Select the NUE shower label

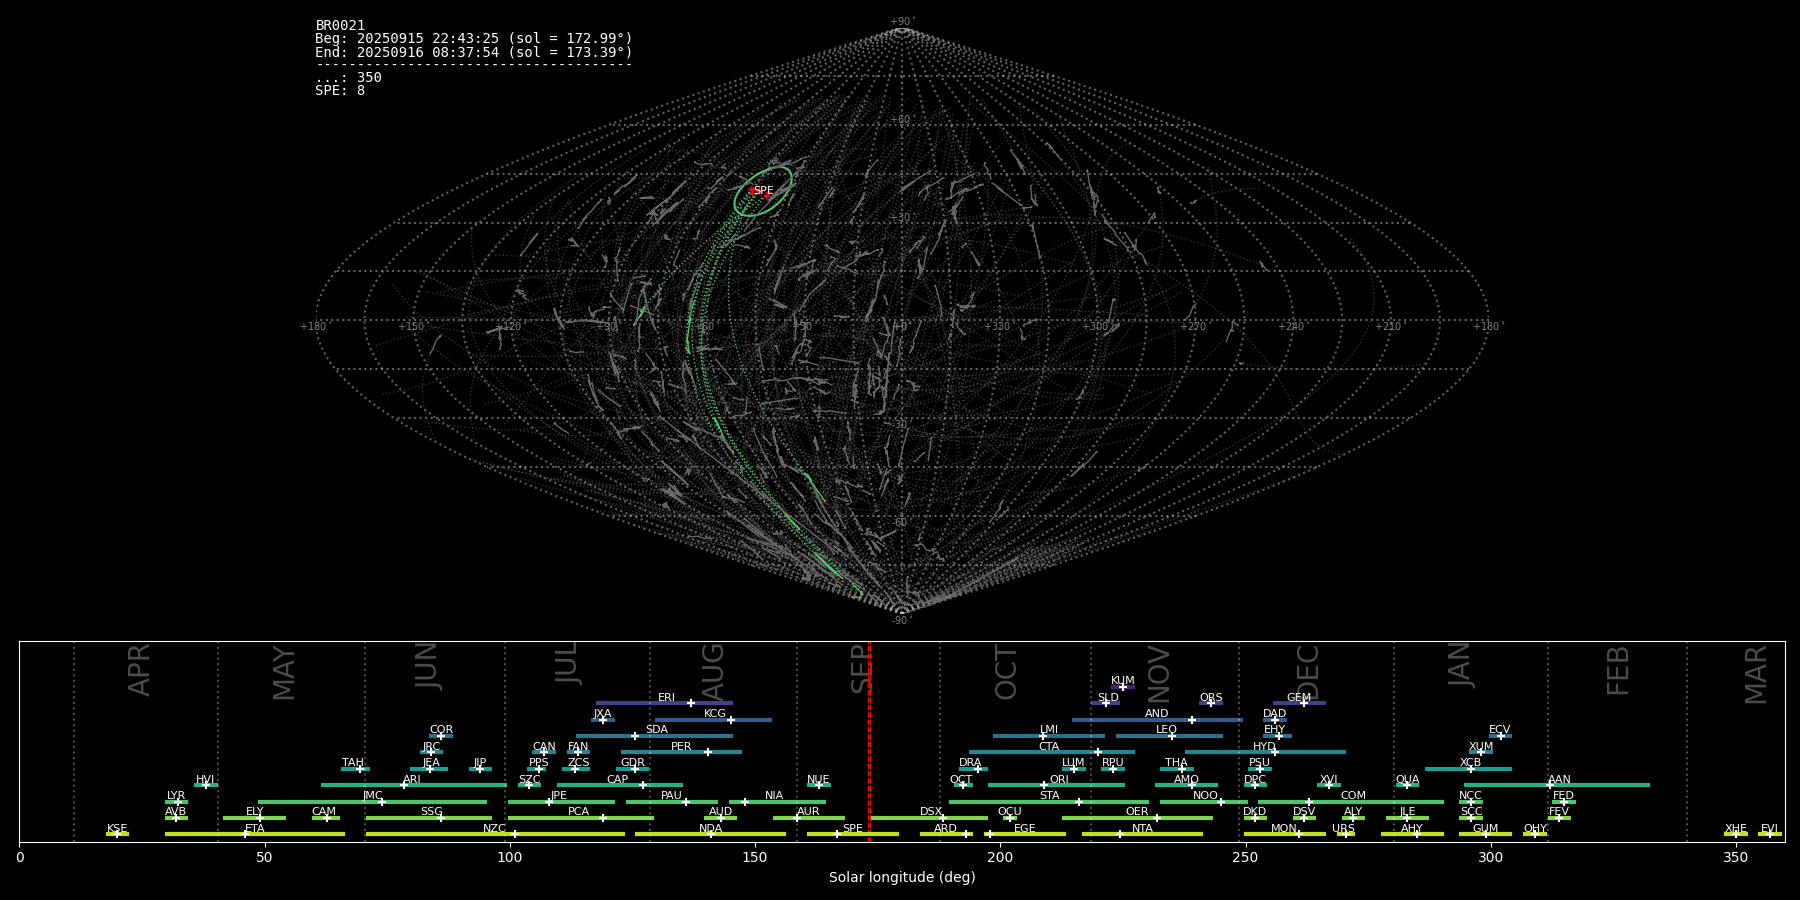818,779
